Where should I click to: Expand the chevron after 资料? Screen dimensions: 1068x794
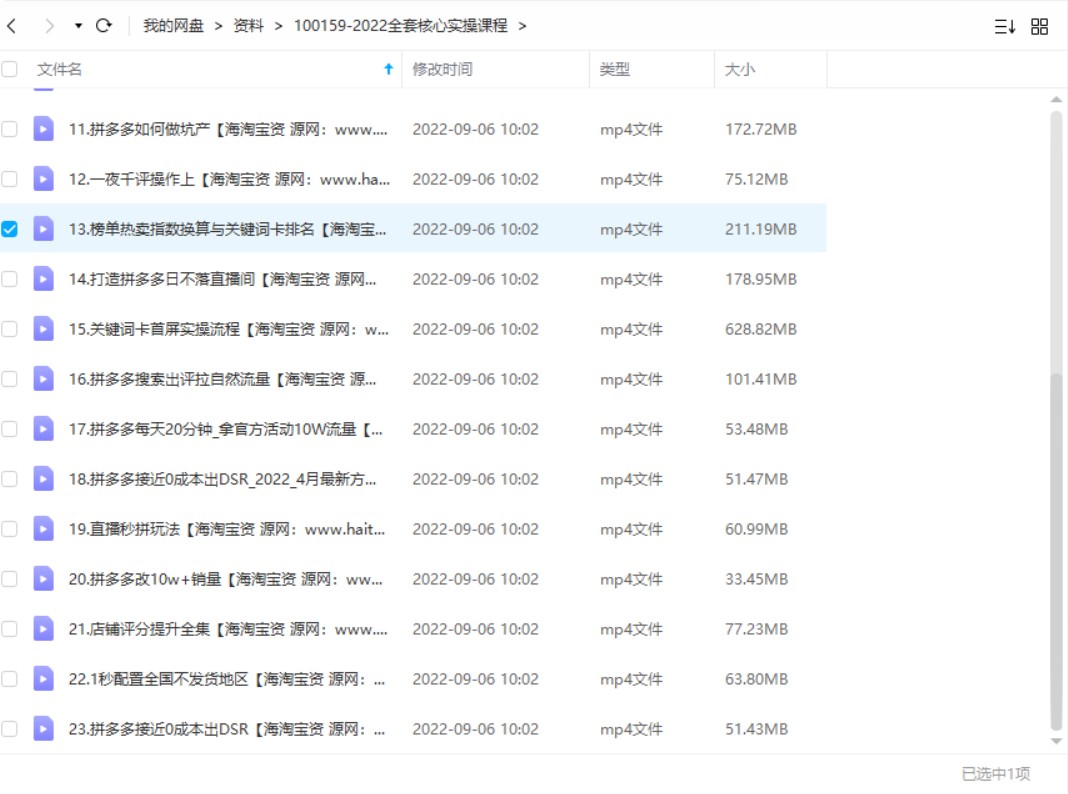point(278,26)
